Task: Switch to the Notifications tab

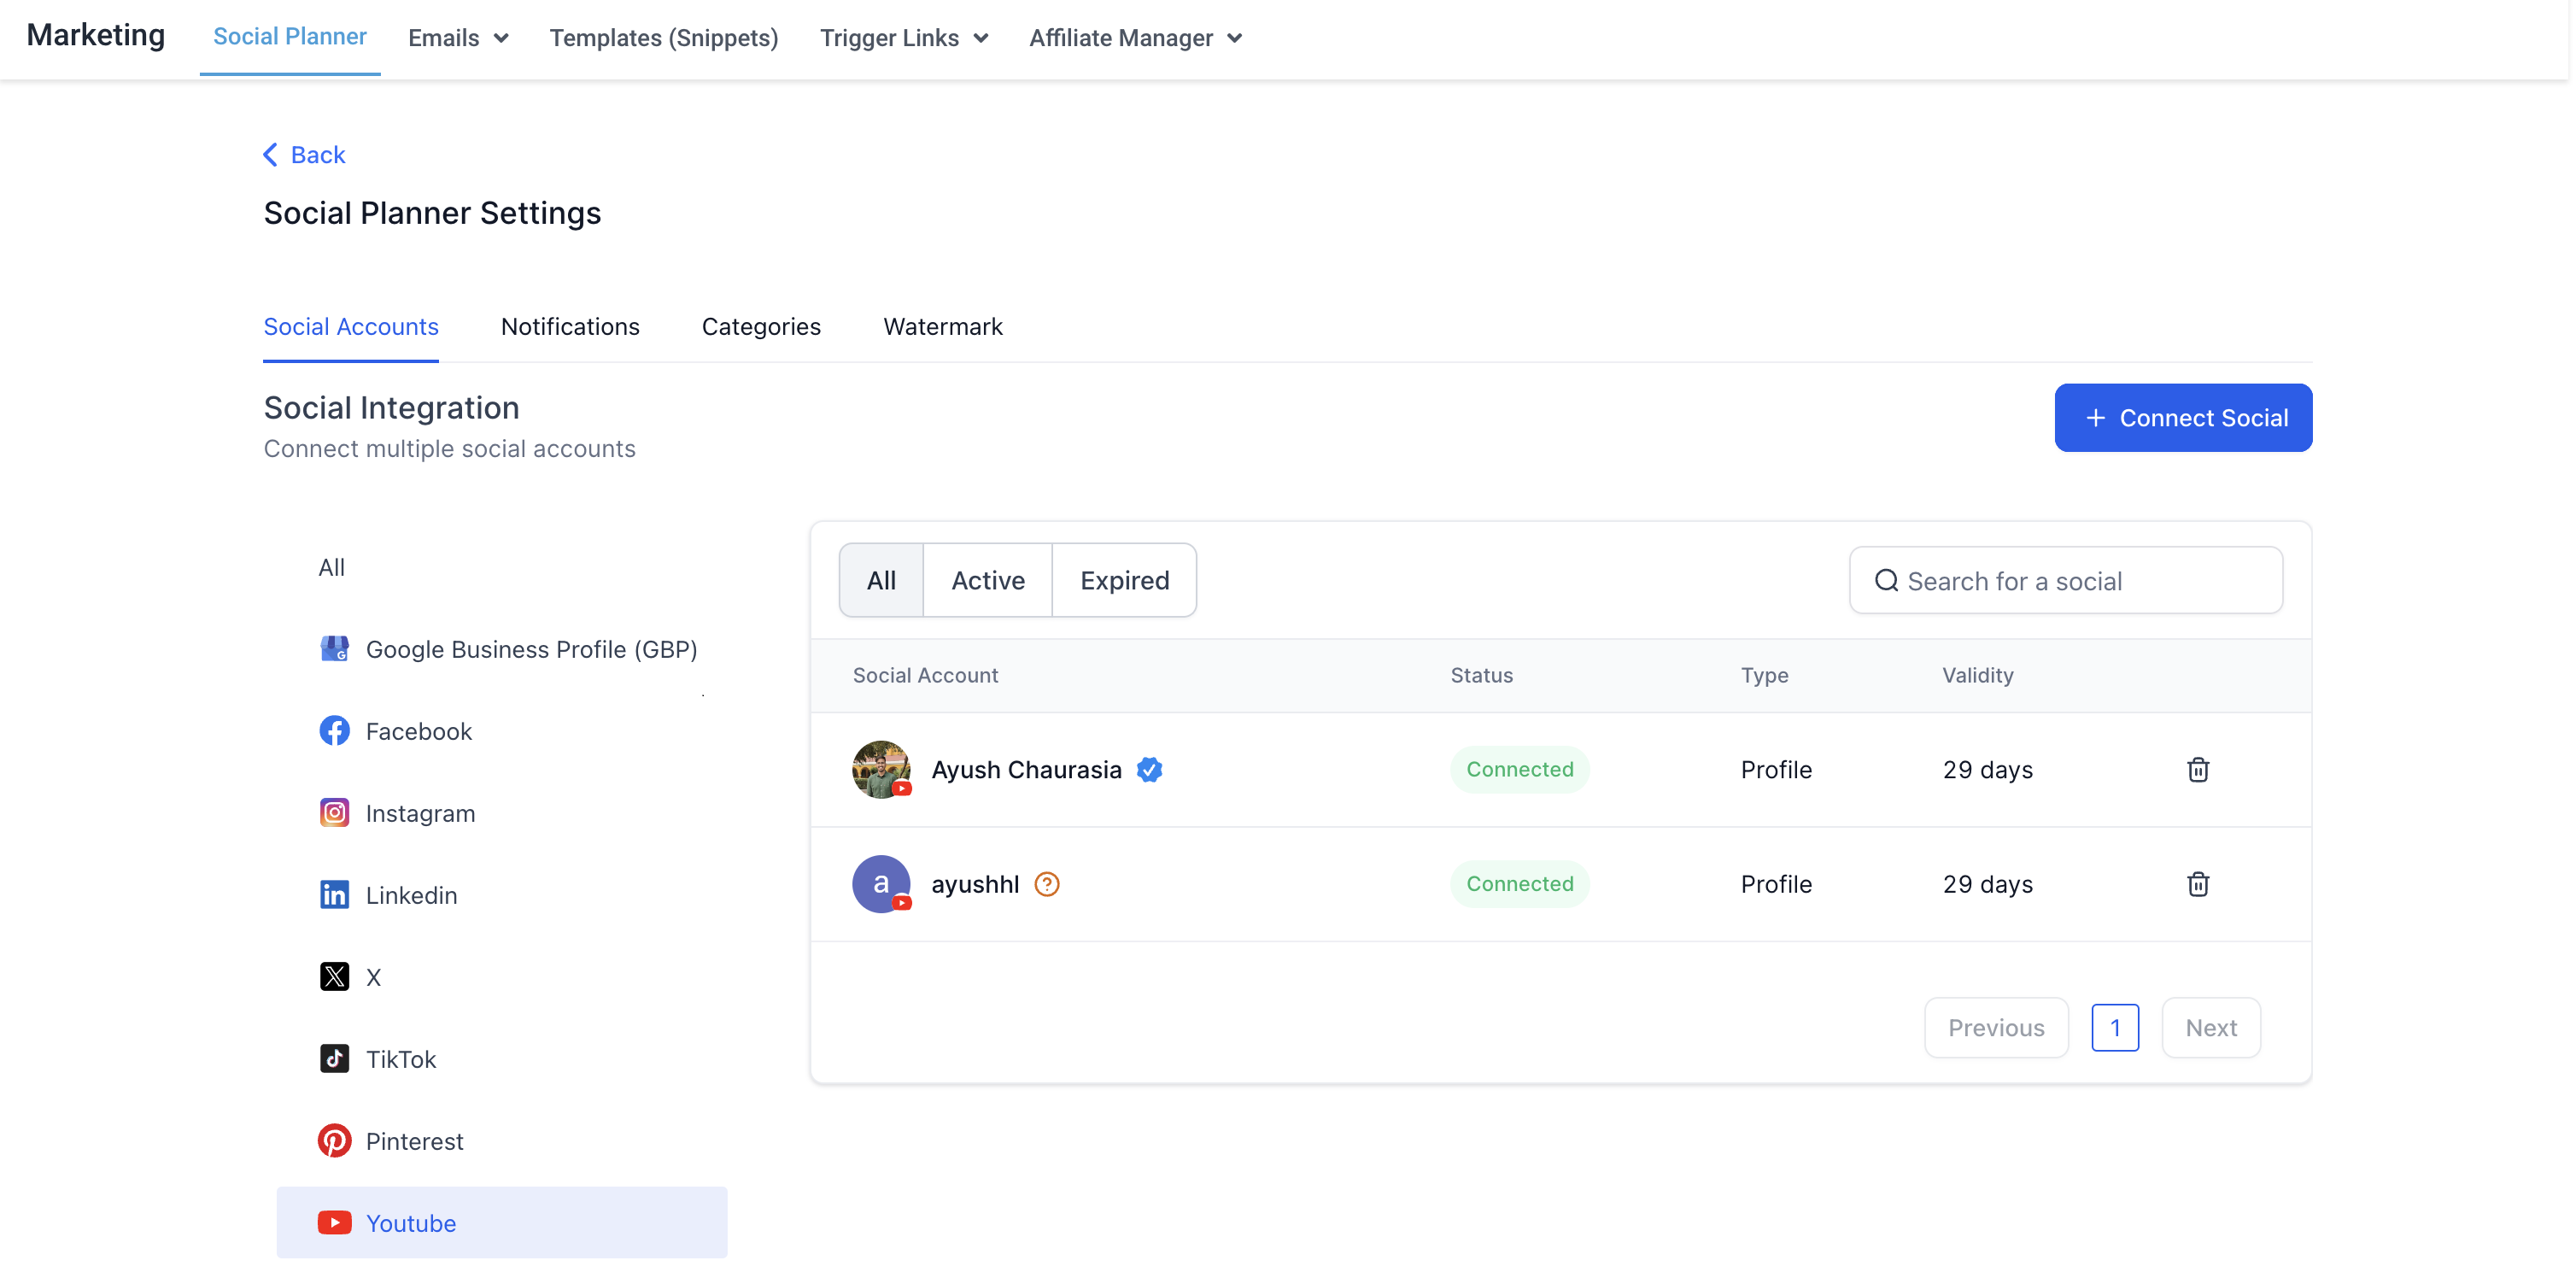Action: click(x=570, y=327)
